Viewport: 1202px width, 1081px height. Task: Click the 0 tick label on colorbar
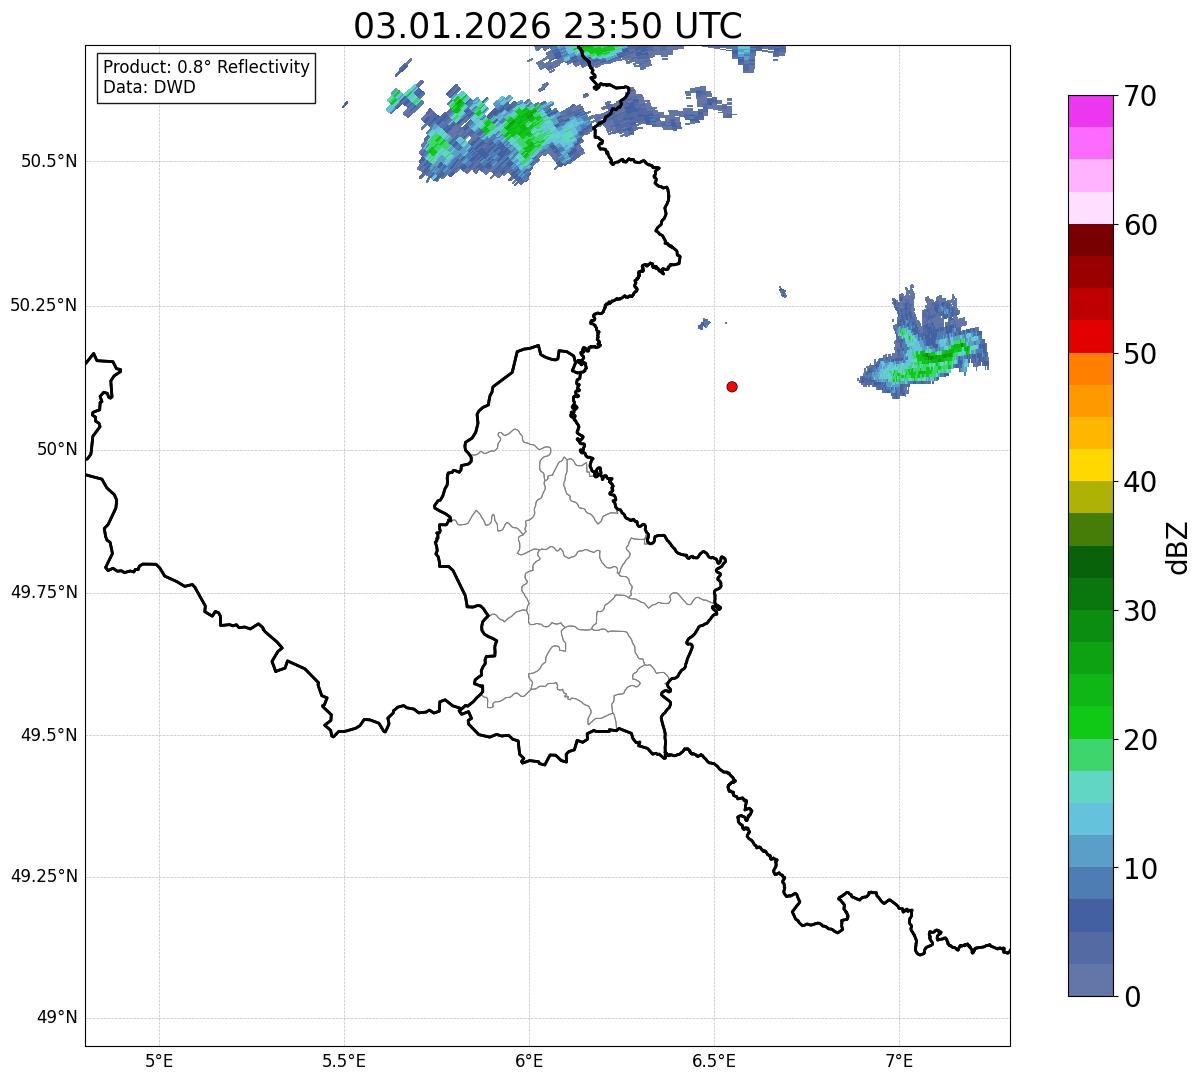(1130, 997)
